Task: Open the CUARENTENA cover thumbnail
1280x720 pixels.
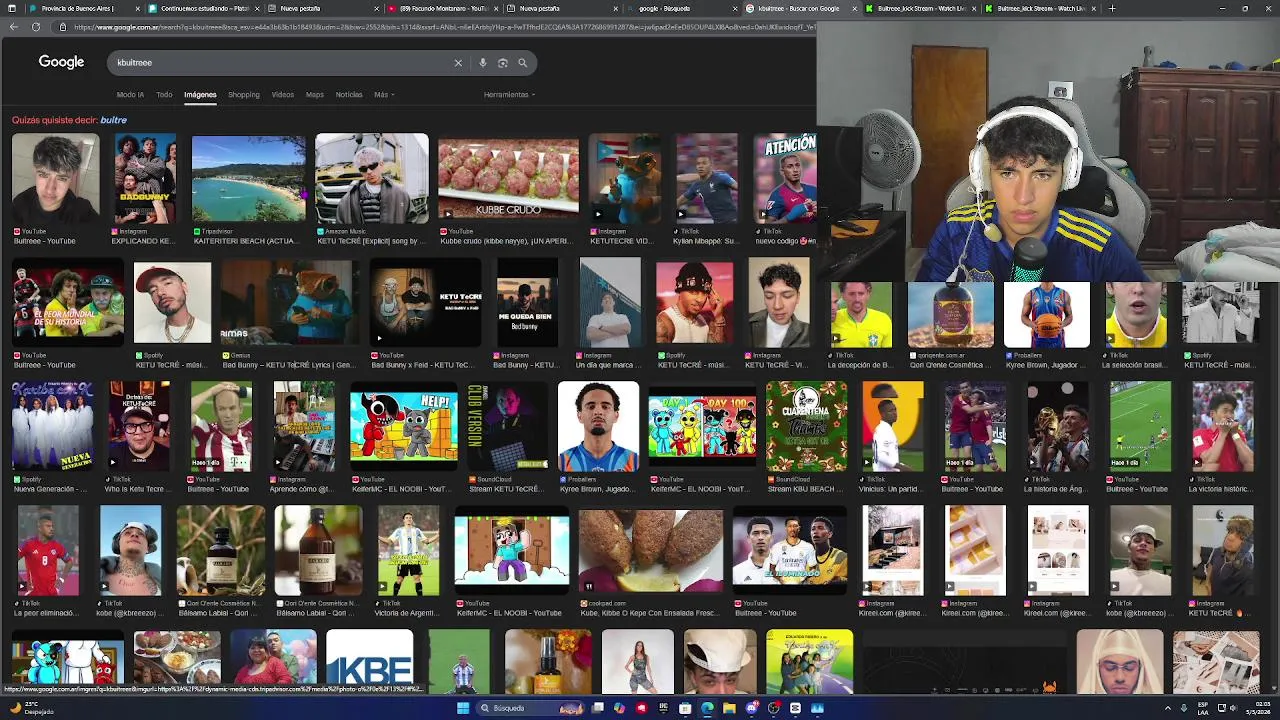Action: 806,425
